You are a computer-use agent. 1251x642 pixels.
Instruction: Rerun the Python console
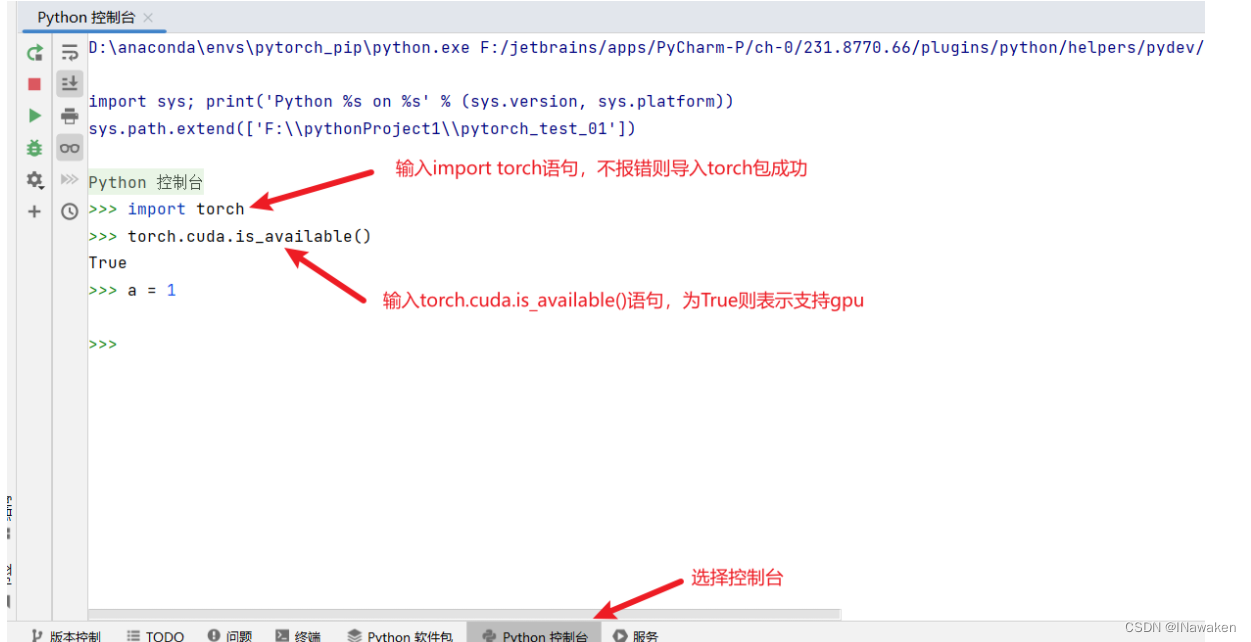34,53
